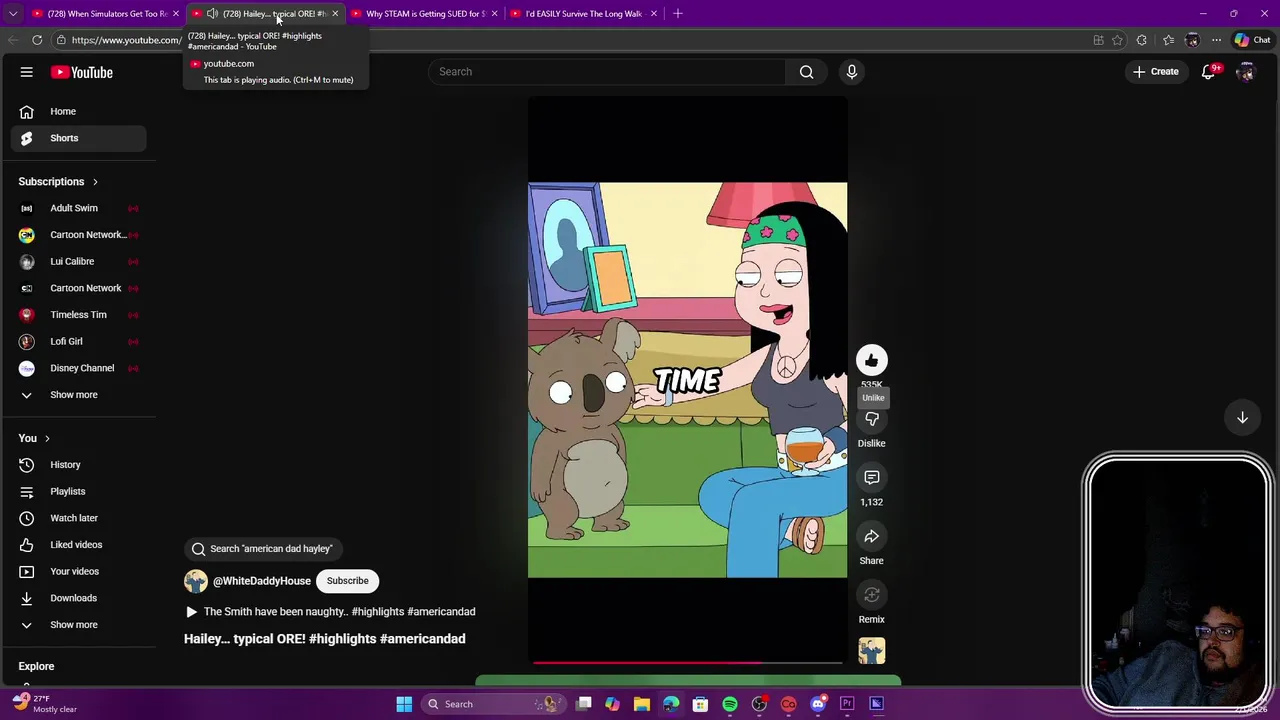Open the tab actions dropdown menu
This screenshot has height=720, width=1280.
click(x=12, y=14)
